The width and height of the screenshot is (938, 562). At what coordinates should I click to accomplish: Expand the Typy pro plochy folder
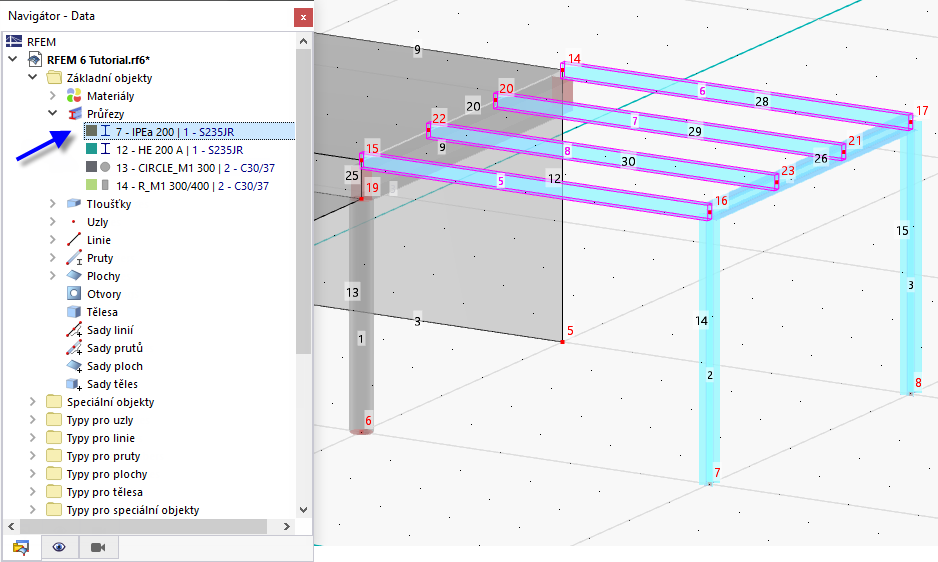(x=33, y=473)
